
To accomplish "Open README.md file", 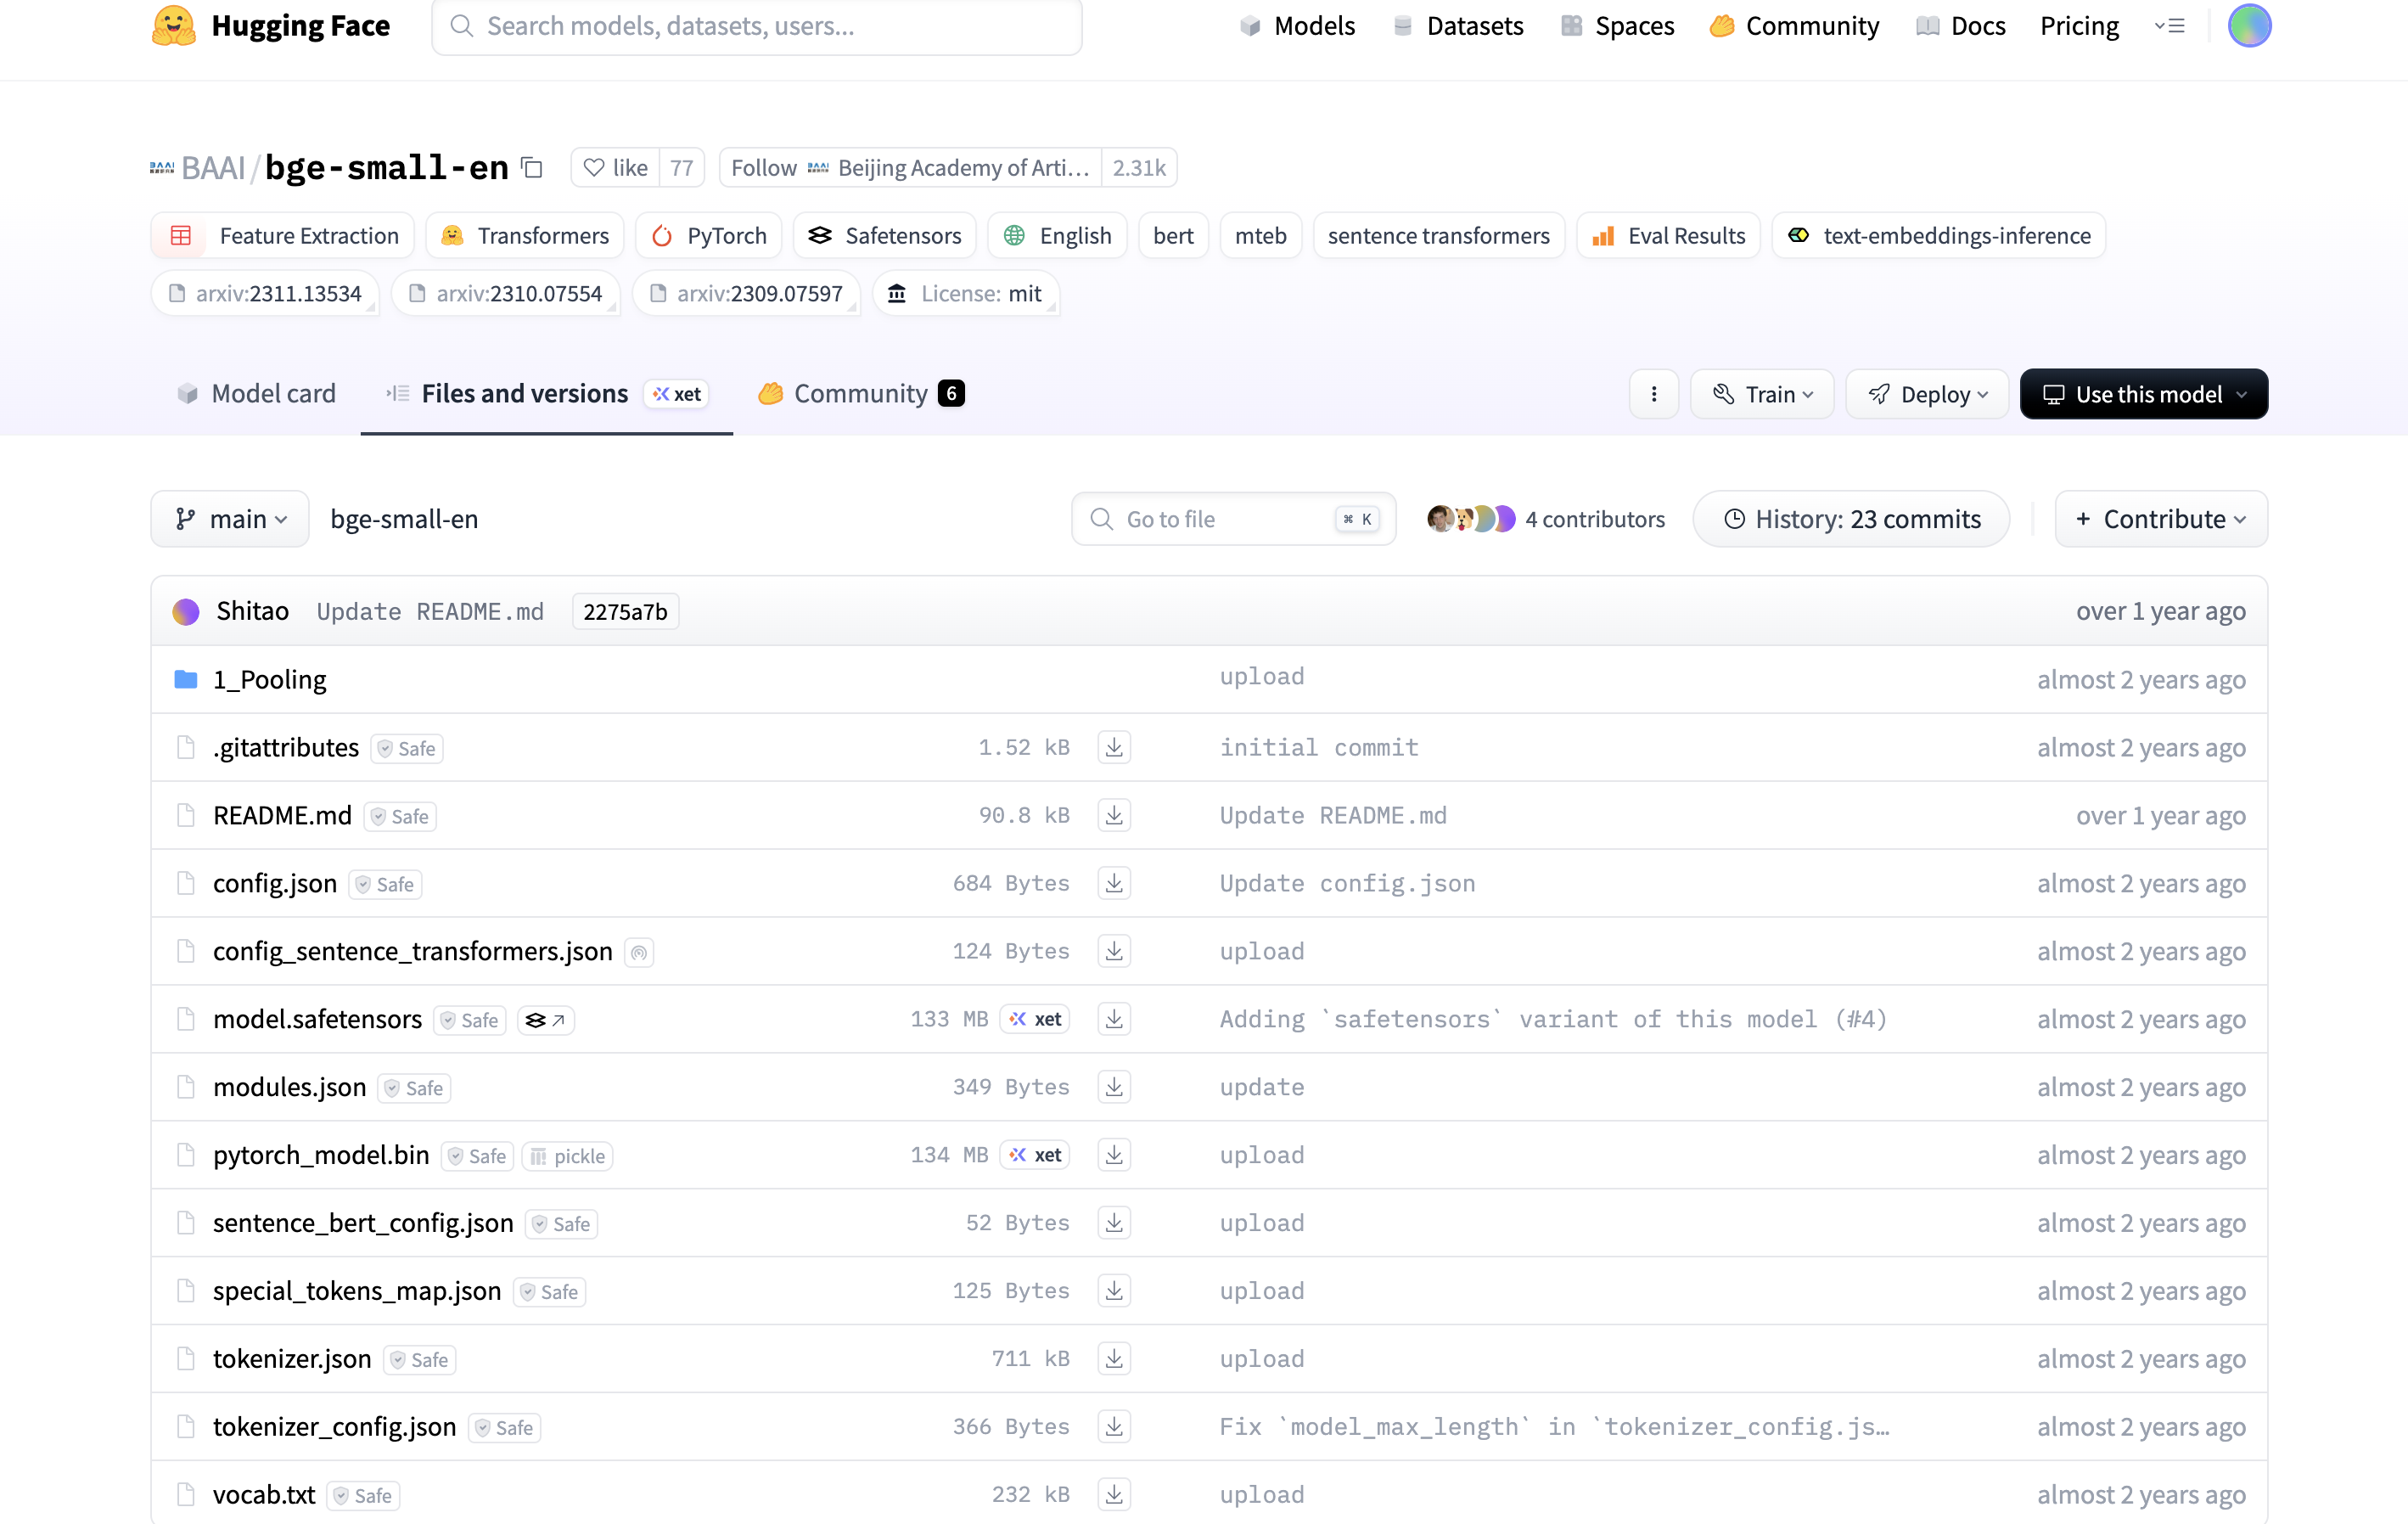I will pos(283,815).
